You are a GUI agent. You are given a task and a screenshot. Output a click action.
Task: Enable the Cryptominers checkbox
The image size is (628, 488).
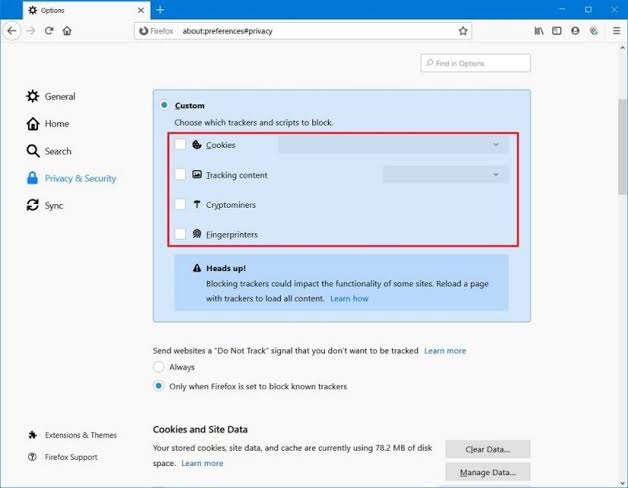tap(180, 204)
